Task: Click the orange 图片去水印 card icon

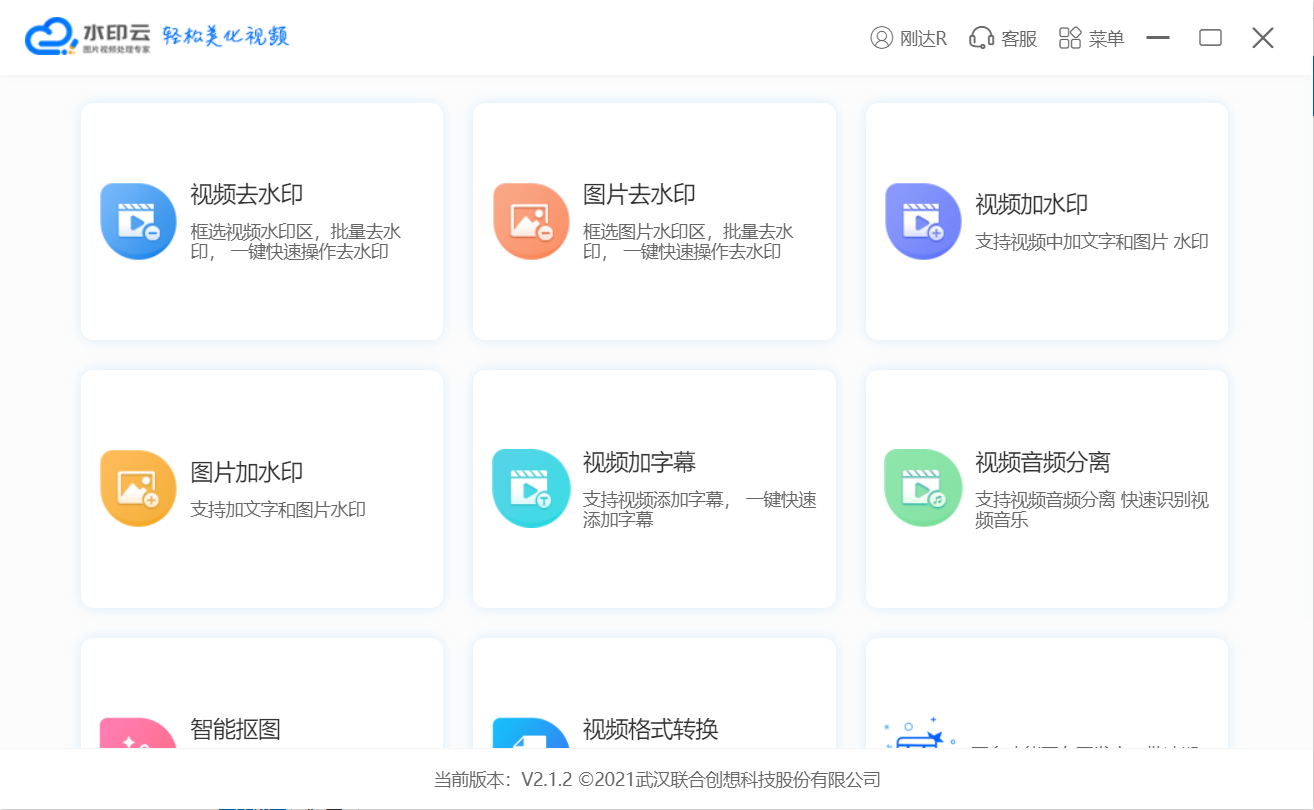Action: click(531, 221)
